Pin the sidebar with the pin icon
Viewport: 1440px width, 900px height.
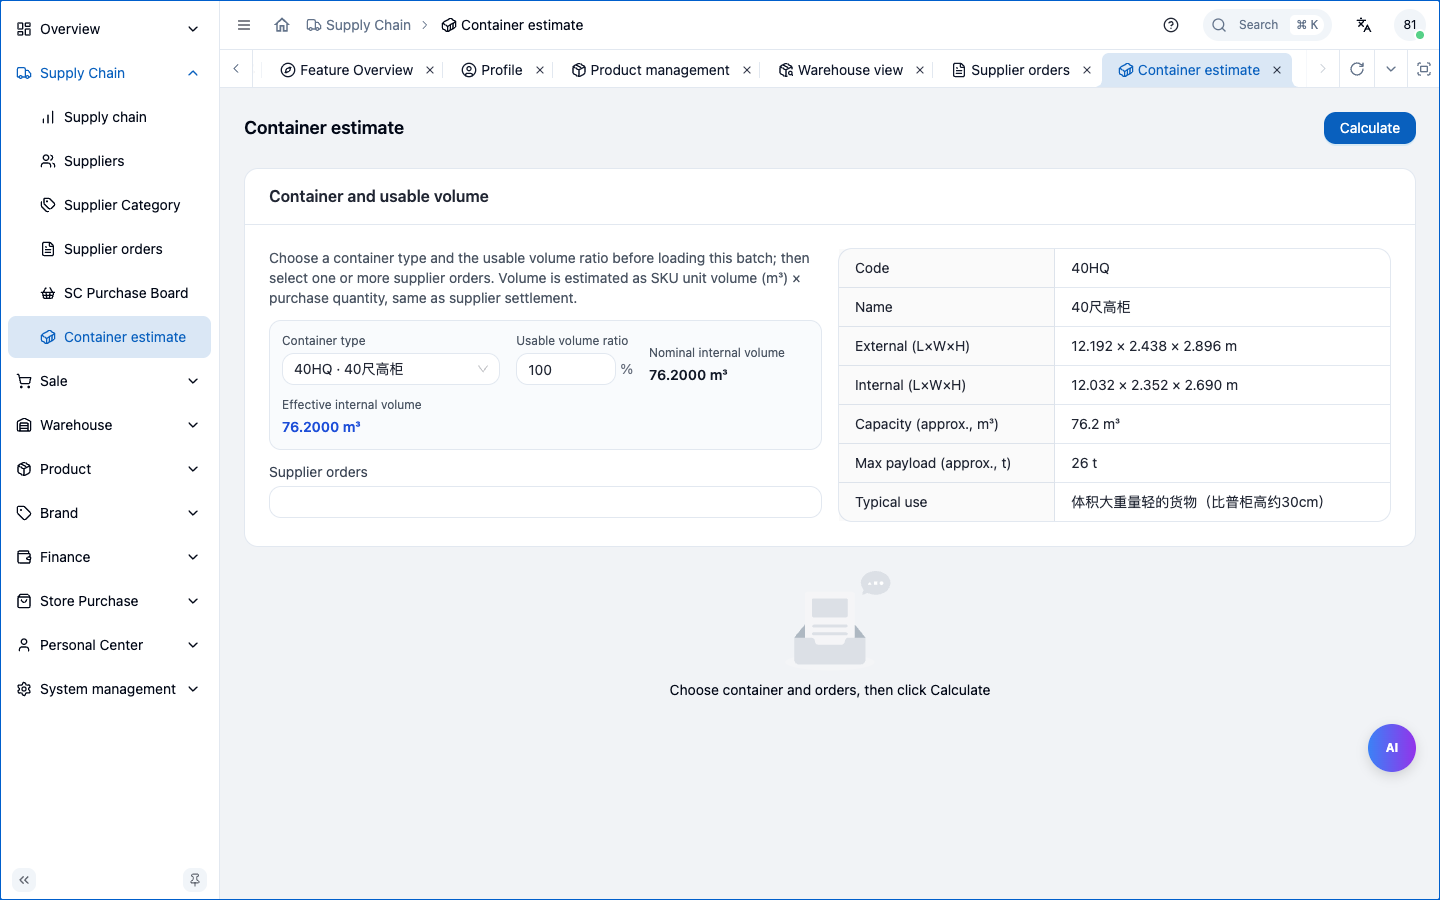tap(195, 880)
